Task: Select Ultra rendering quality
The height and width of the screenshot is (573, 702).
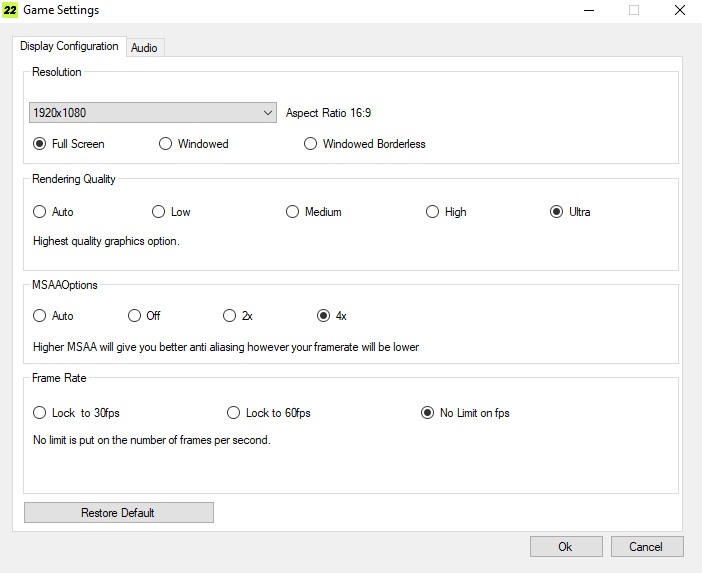Action: tap(557, 212)
